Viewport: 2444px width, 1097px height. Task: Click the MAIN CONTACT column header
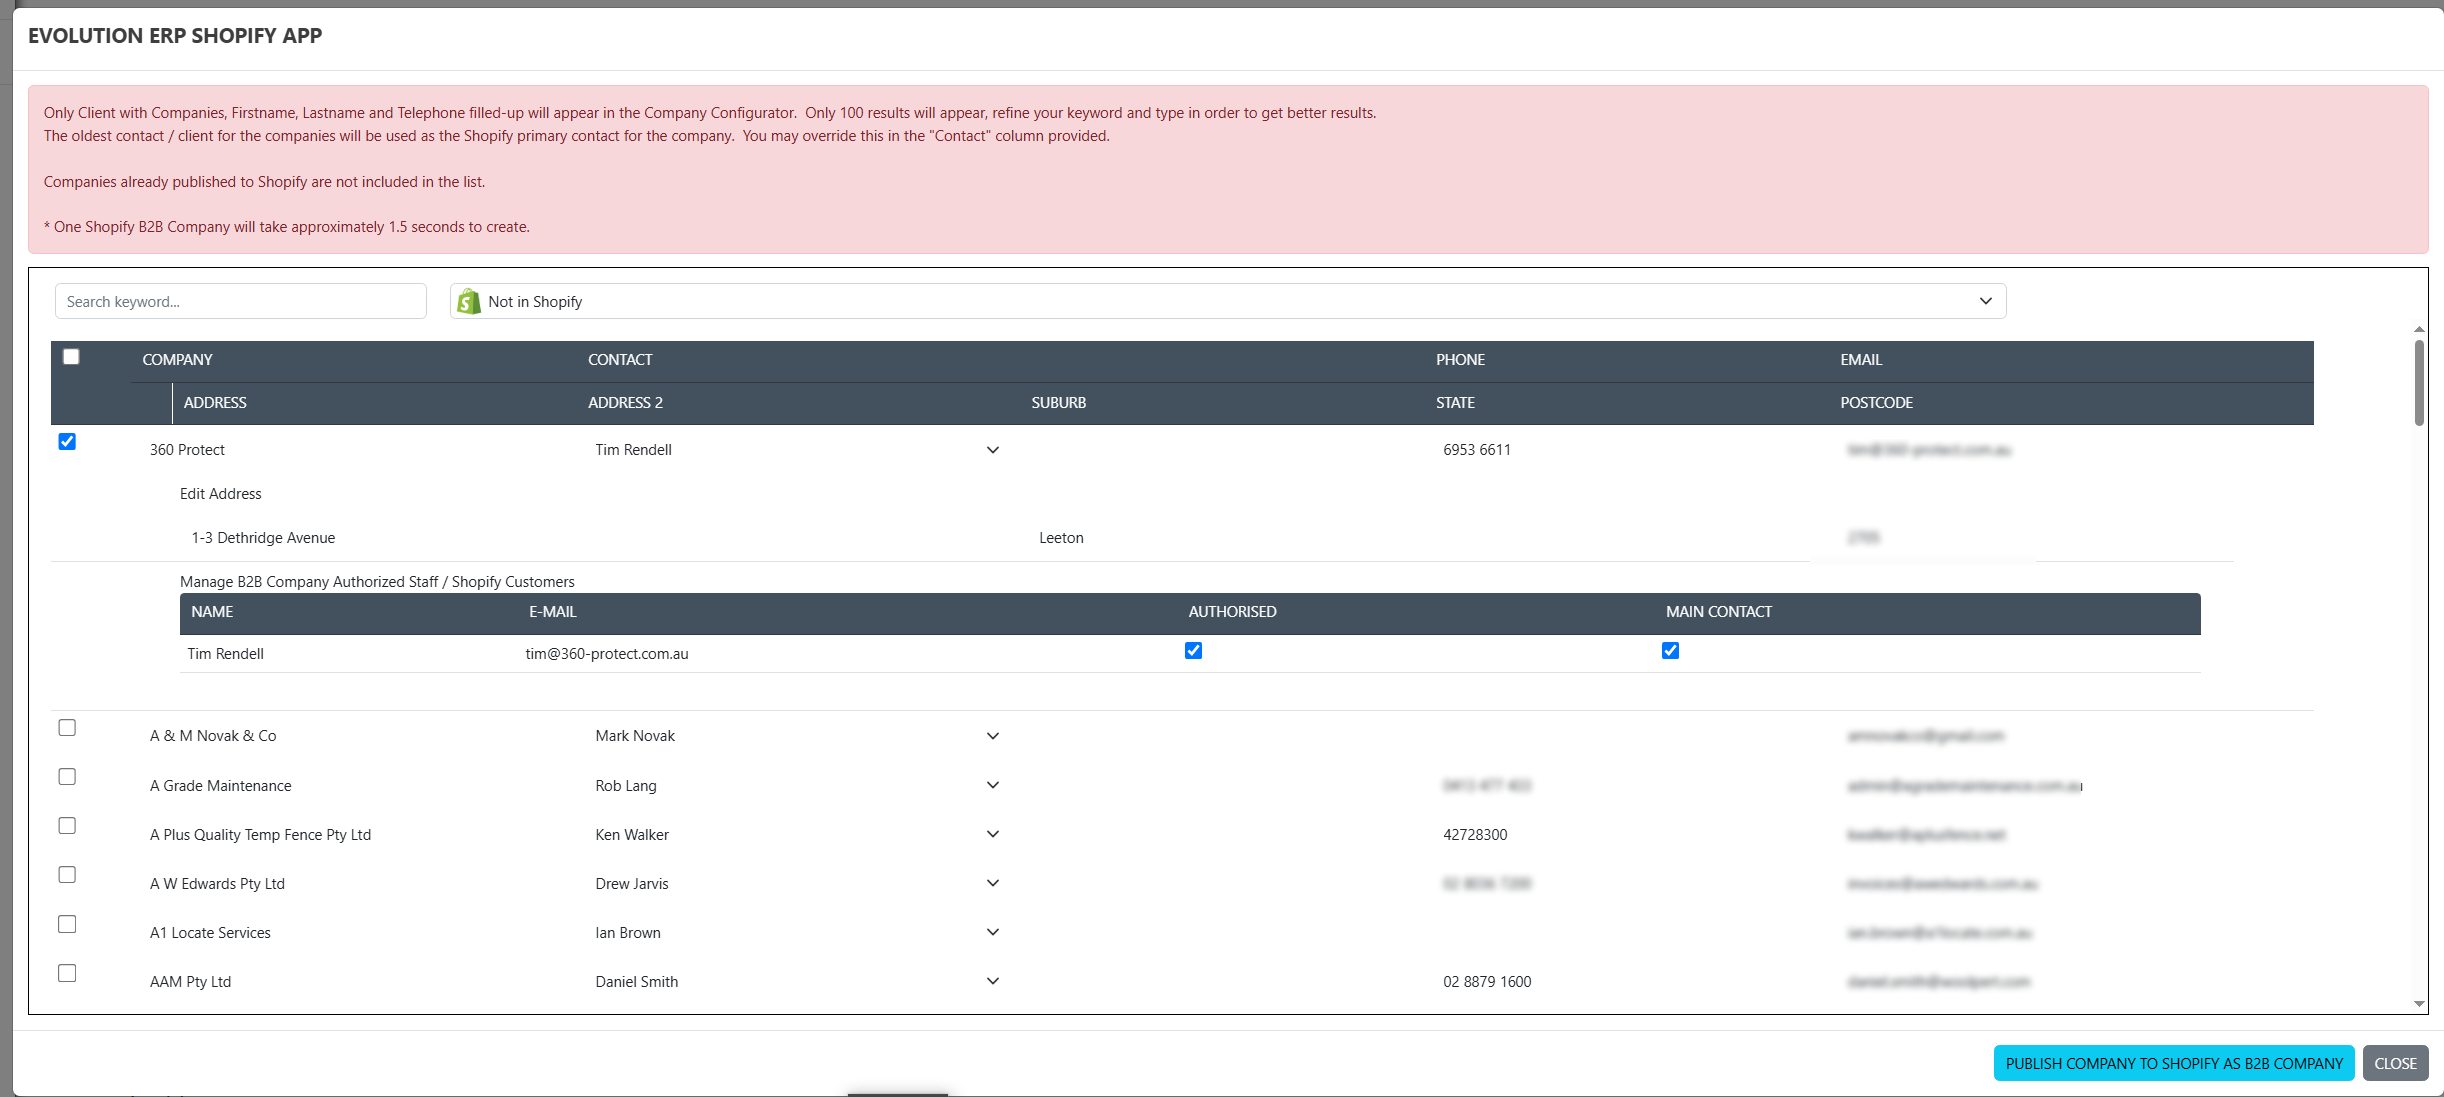[1719, 612]
